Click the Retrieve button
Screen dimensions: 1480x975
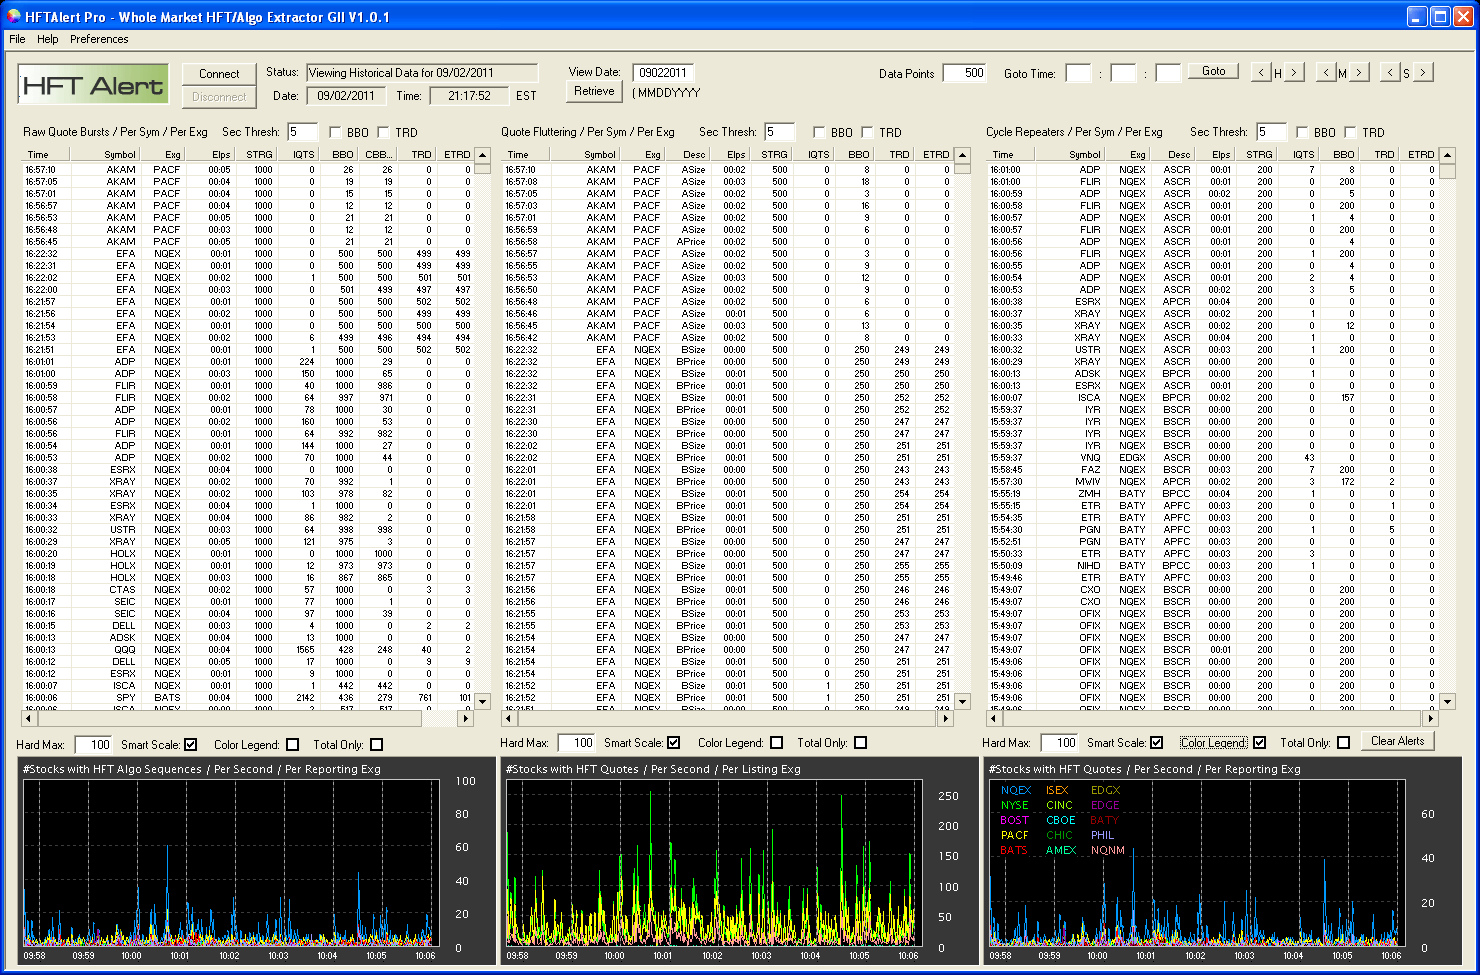pyautogui.click(x=594, y=91)
